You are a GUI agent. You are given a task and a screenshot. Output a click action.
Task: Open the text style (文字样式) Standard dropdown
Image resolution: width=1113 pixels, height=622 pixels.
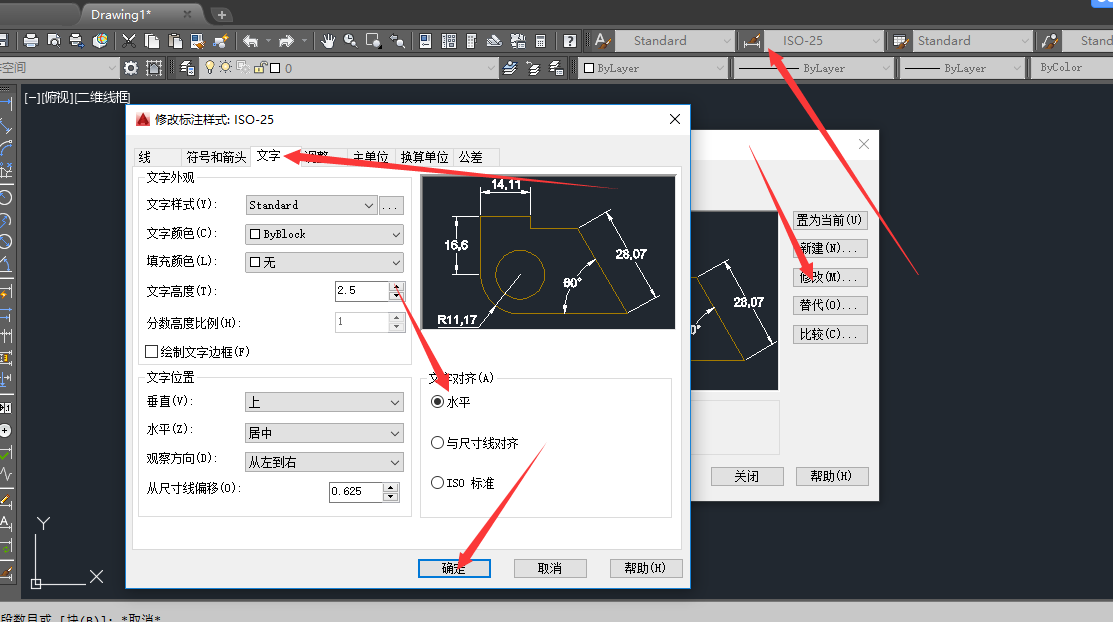[311, 205]
